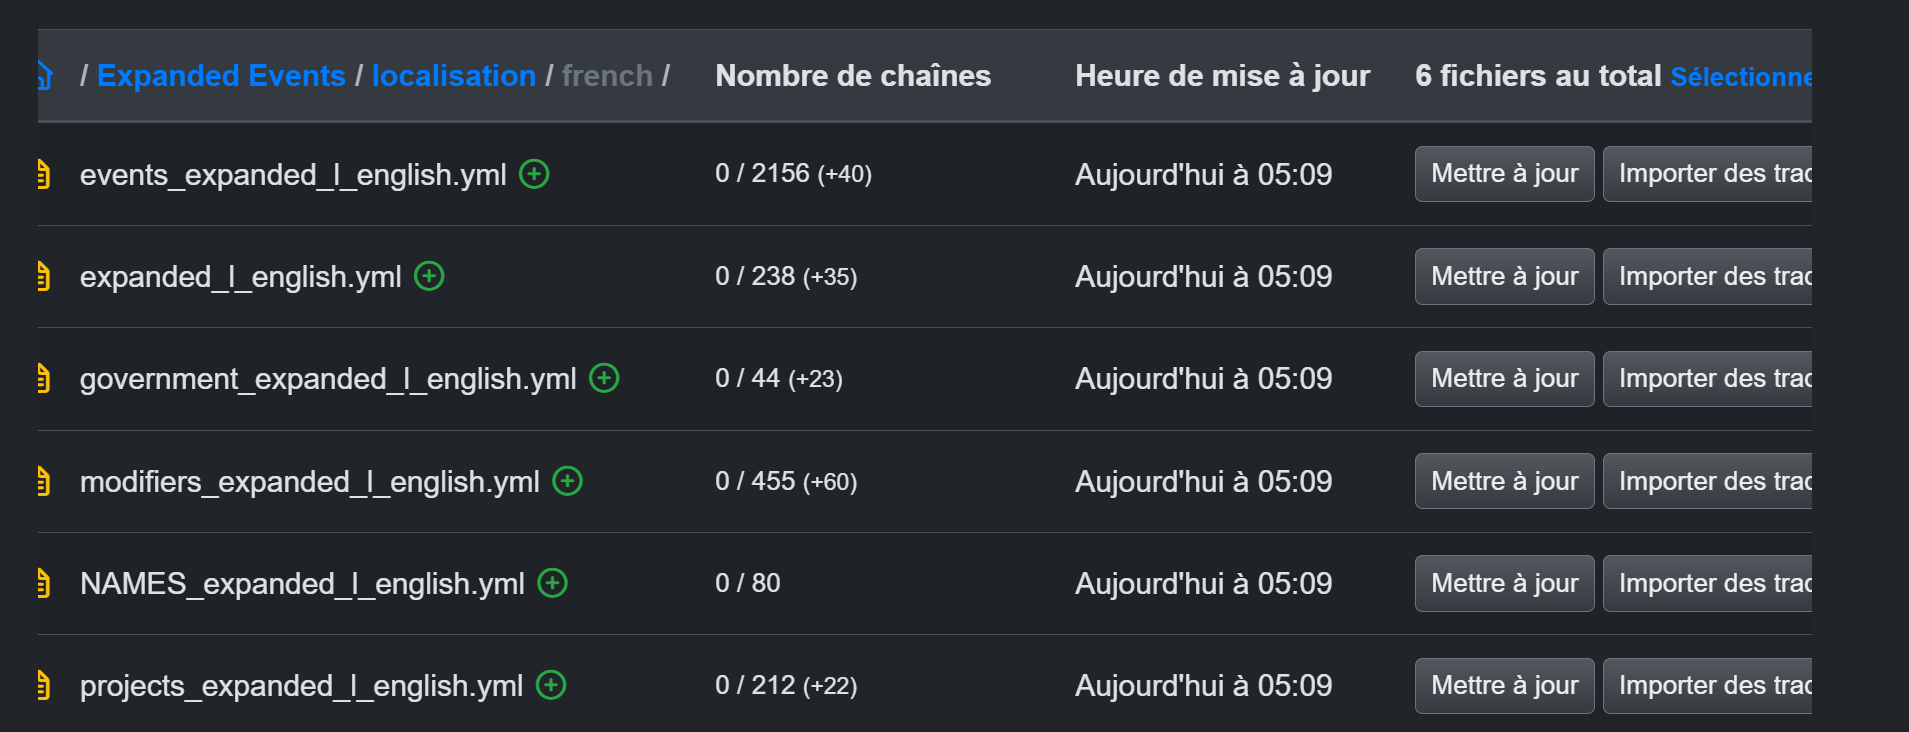Click the Heure de mise à jour header

(1222, 76)
